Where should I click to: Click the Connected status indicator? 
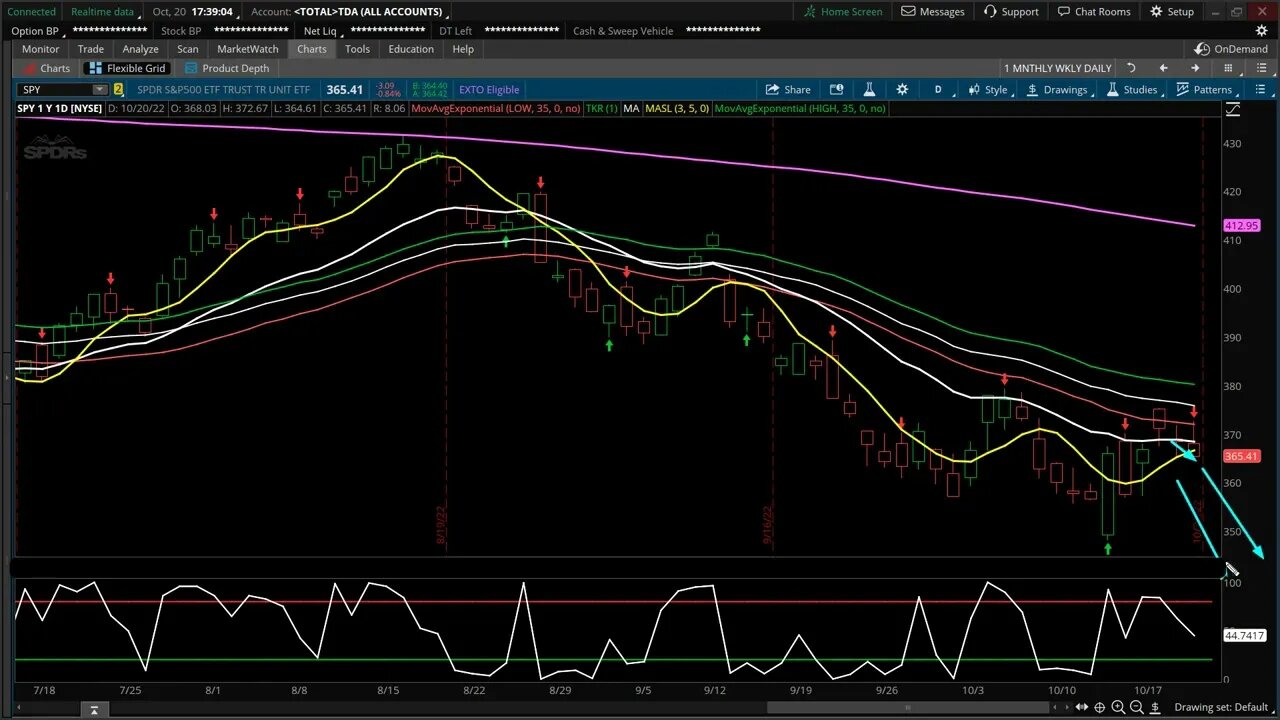coord(32,11)
